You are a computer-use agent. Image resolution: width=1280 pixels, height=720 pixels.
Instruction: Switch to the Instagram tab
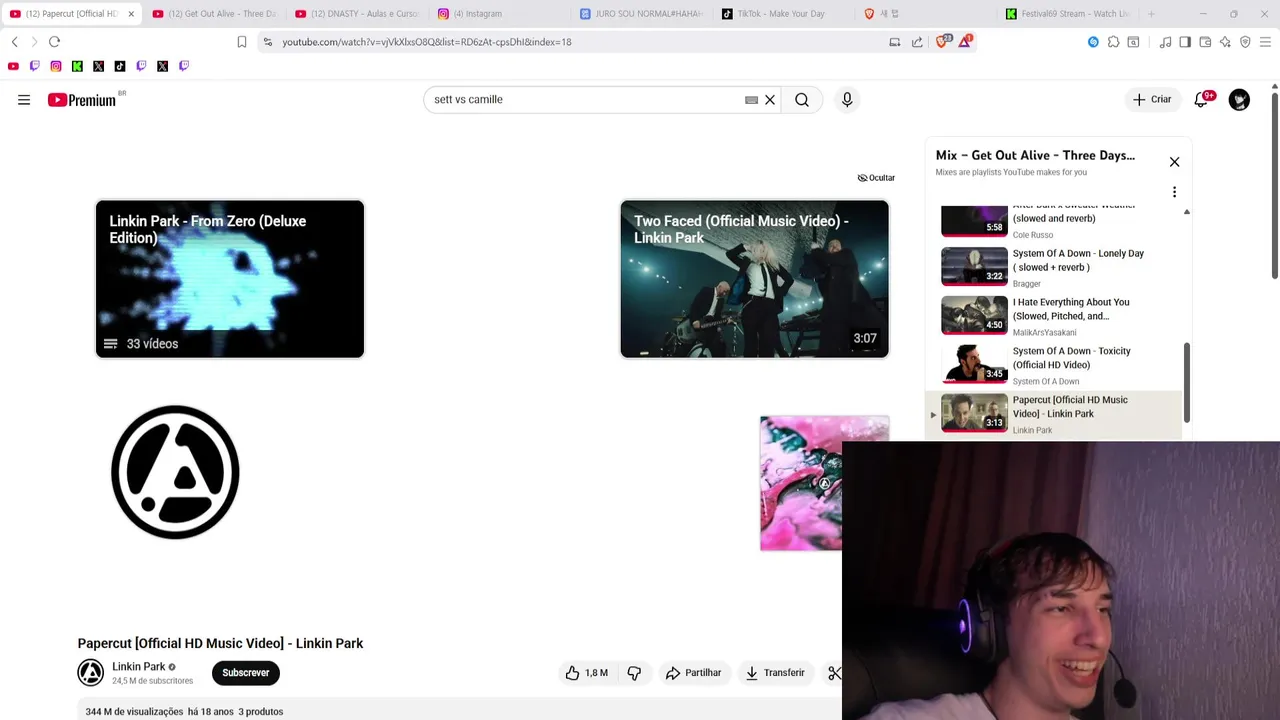pyautogui.click(x=499, y=14)
